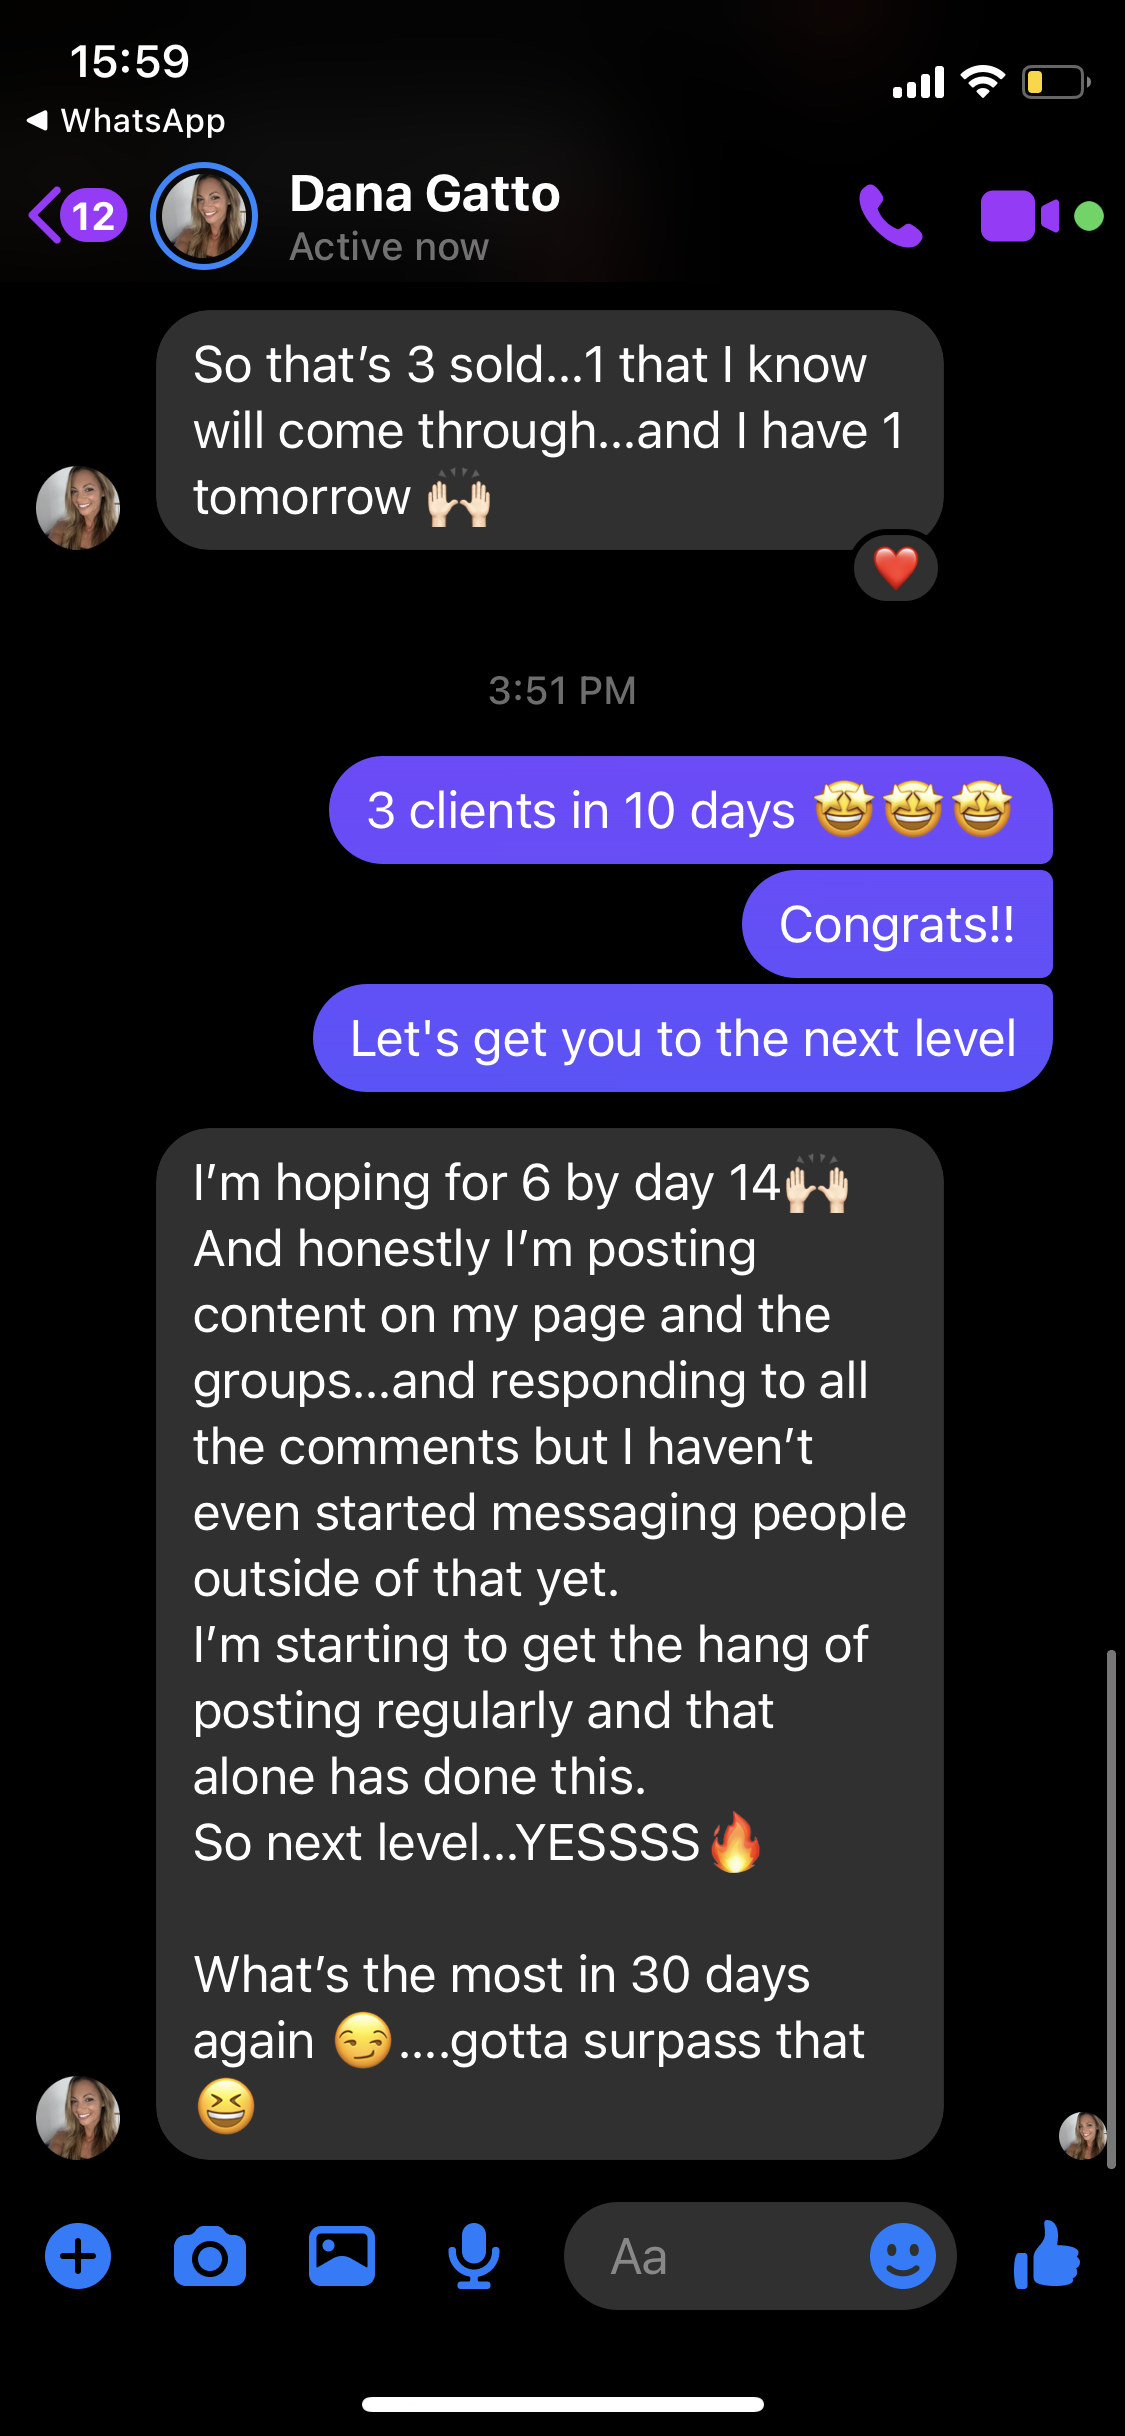Screen dimensions: 1125x2436
Task: Send a thumbs up like
Action: 1046,2256
